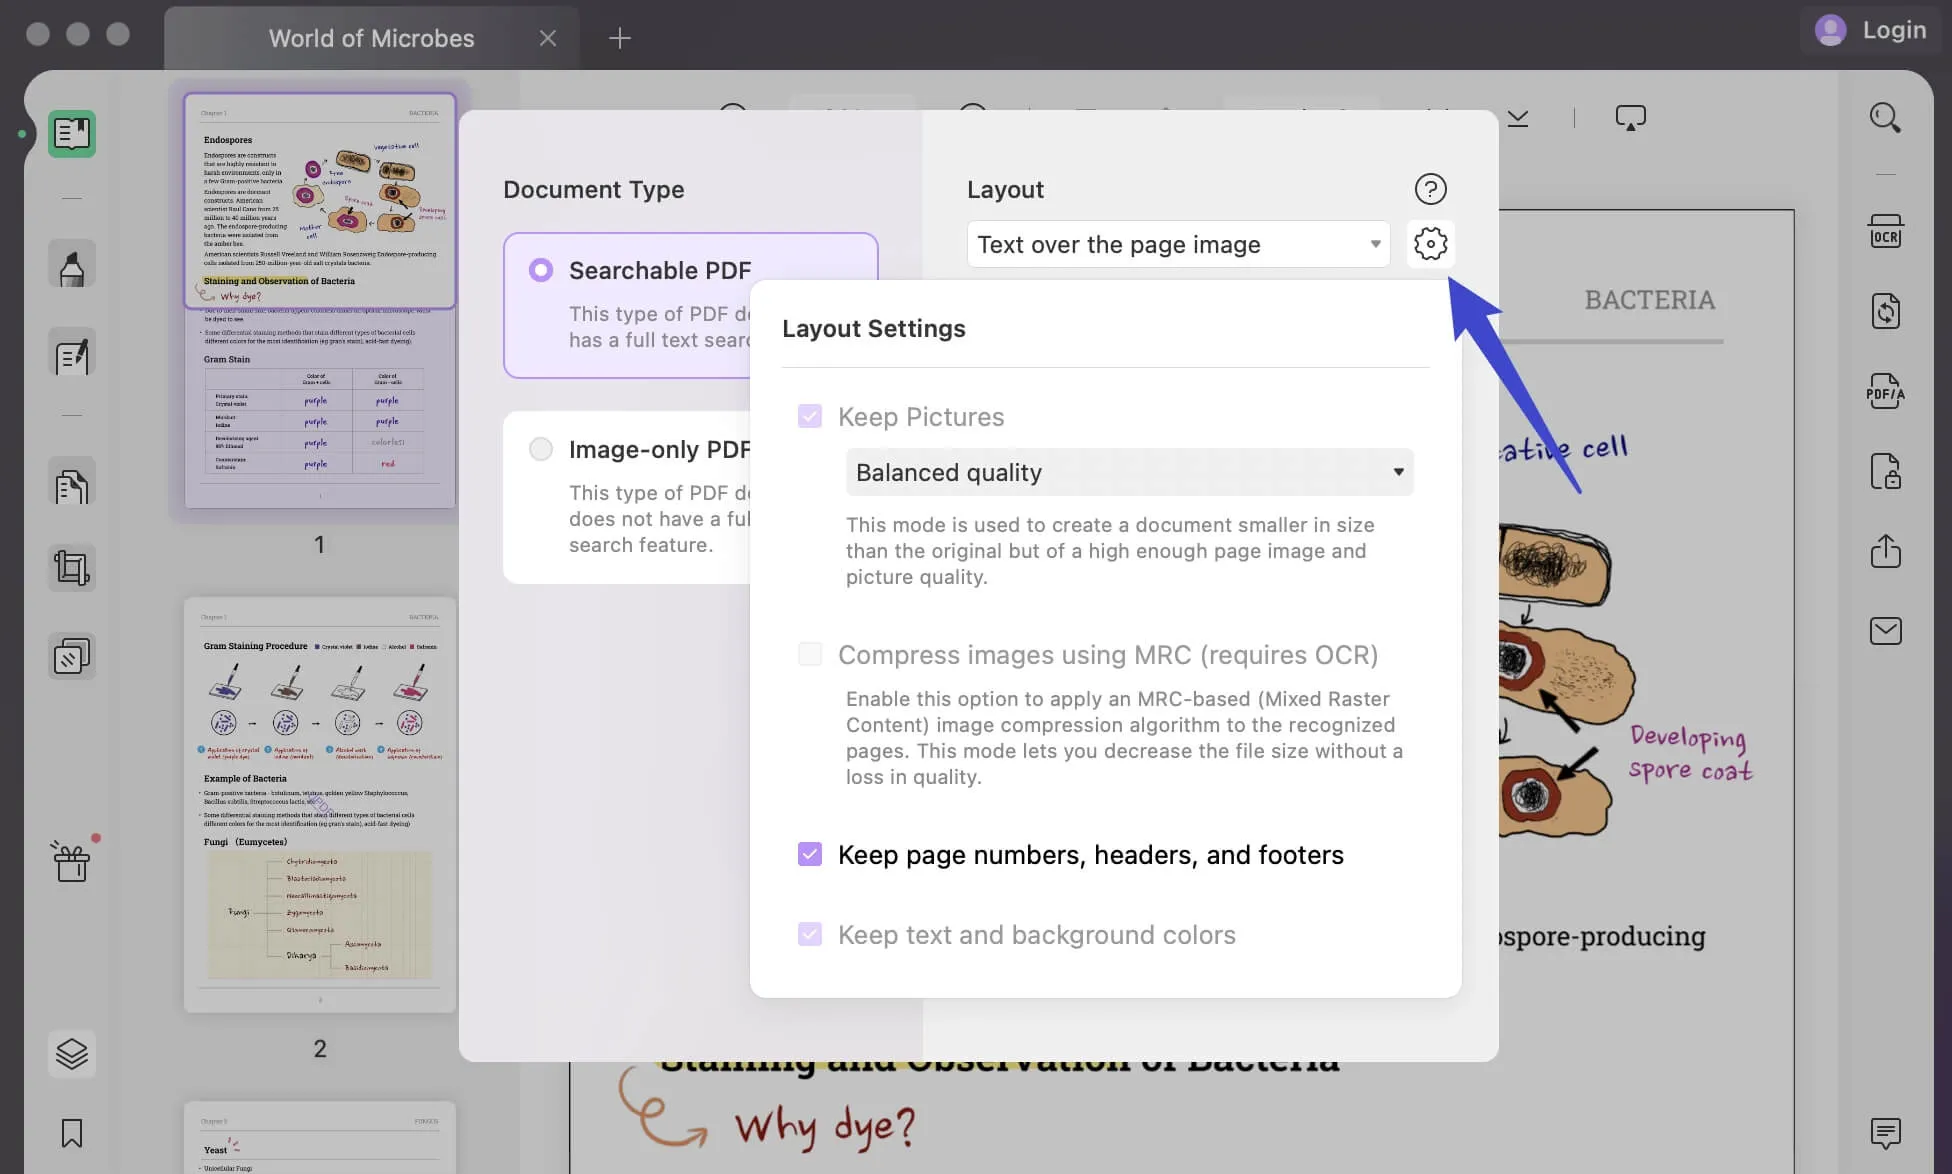Select the PDF/A conversion icon
Viewport: 1952px width, 1174px height.
(1885, 390)
